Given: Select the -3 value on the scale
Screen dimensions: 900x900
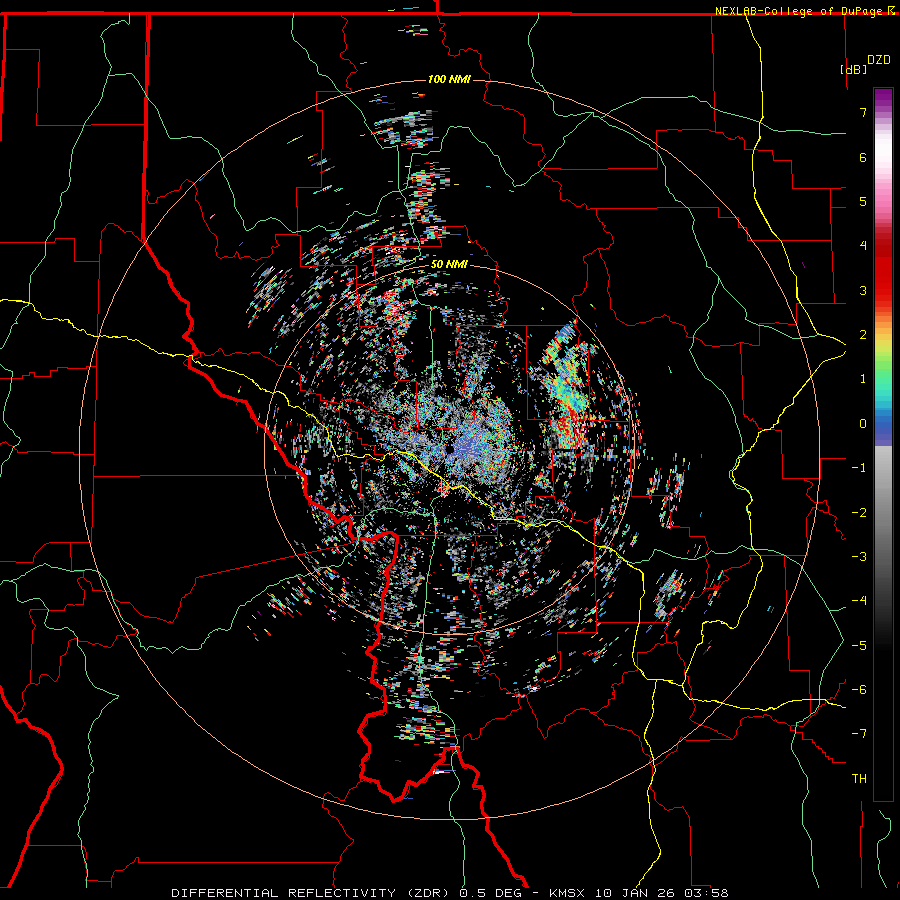Looking at the screenshot, I should pyautogui.click(x=859, y=556).
